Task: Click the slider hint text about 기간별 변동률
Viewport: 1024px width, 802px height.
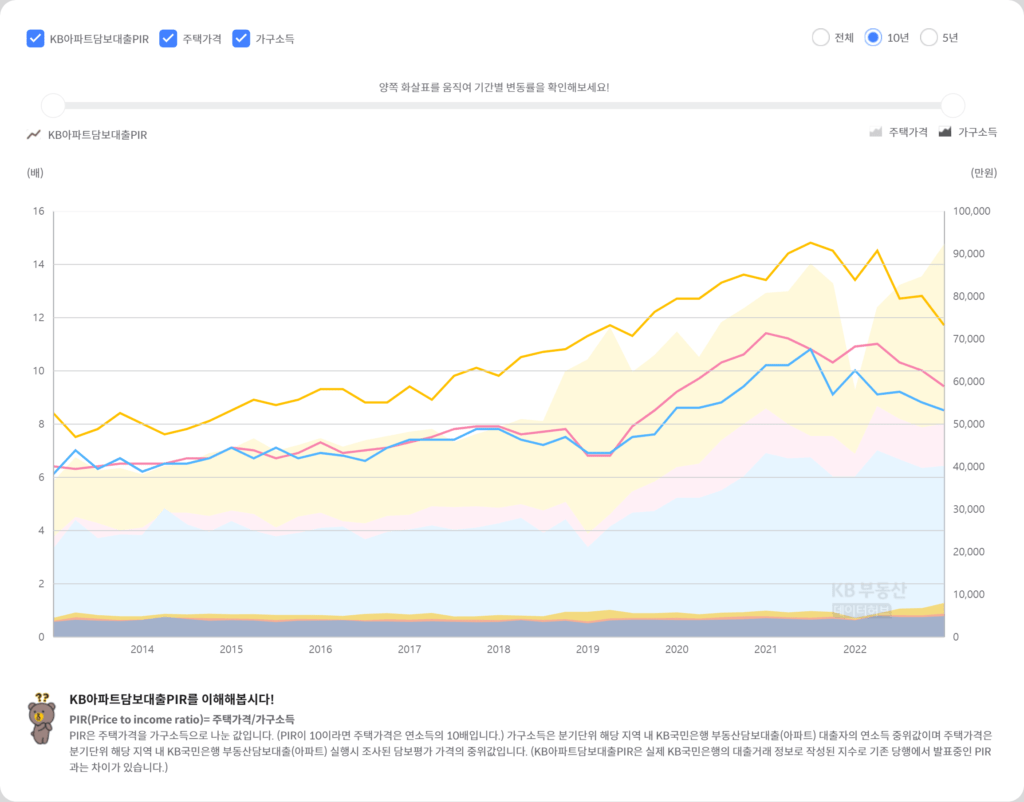Action: (x=494, y=87)
